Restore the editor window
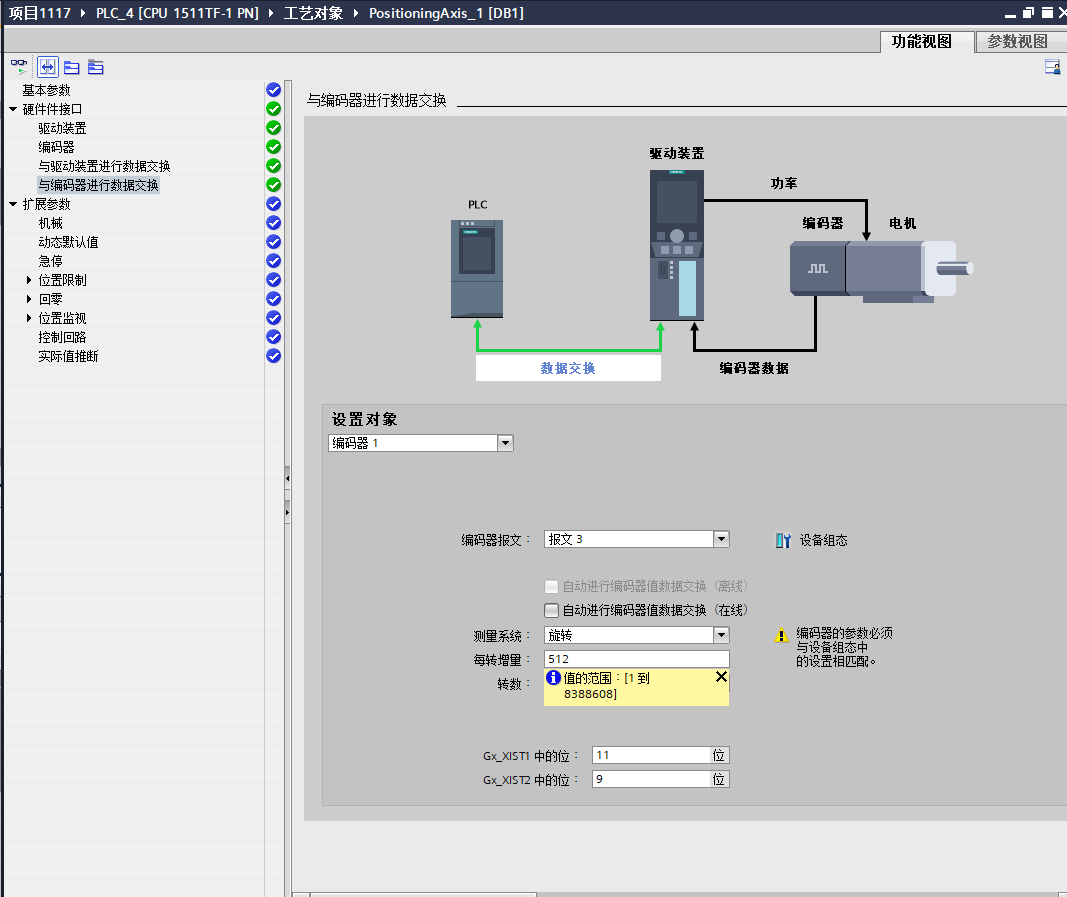The height and width of the screenshot is (897, 1067). 1029,13
